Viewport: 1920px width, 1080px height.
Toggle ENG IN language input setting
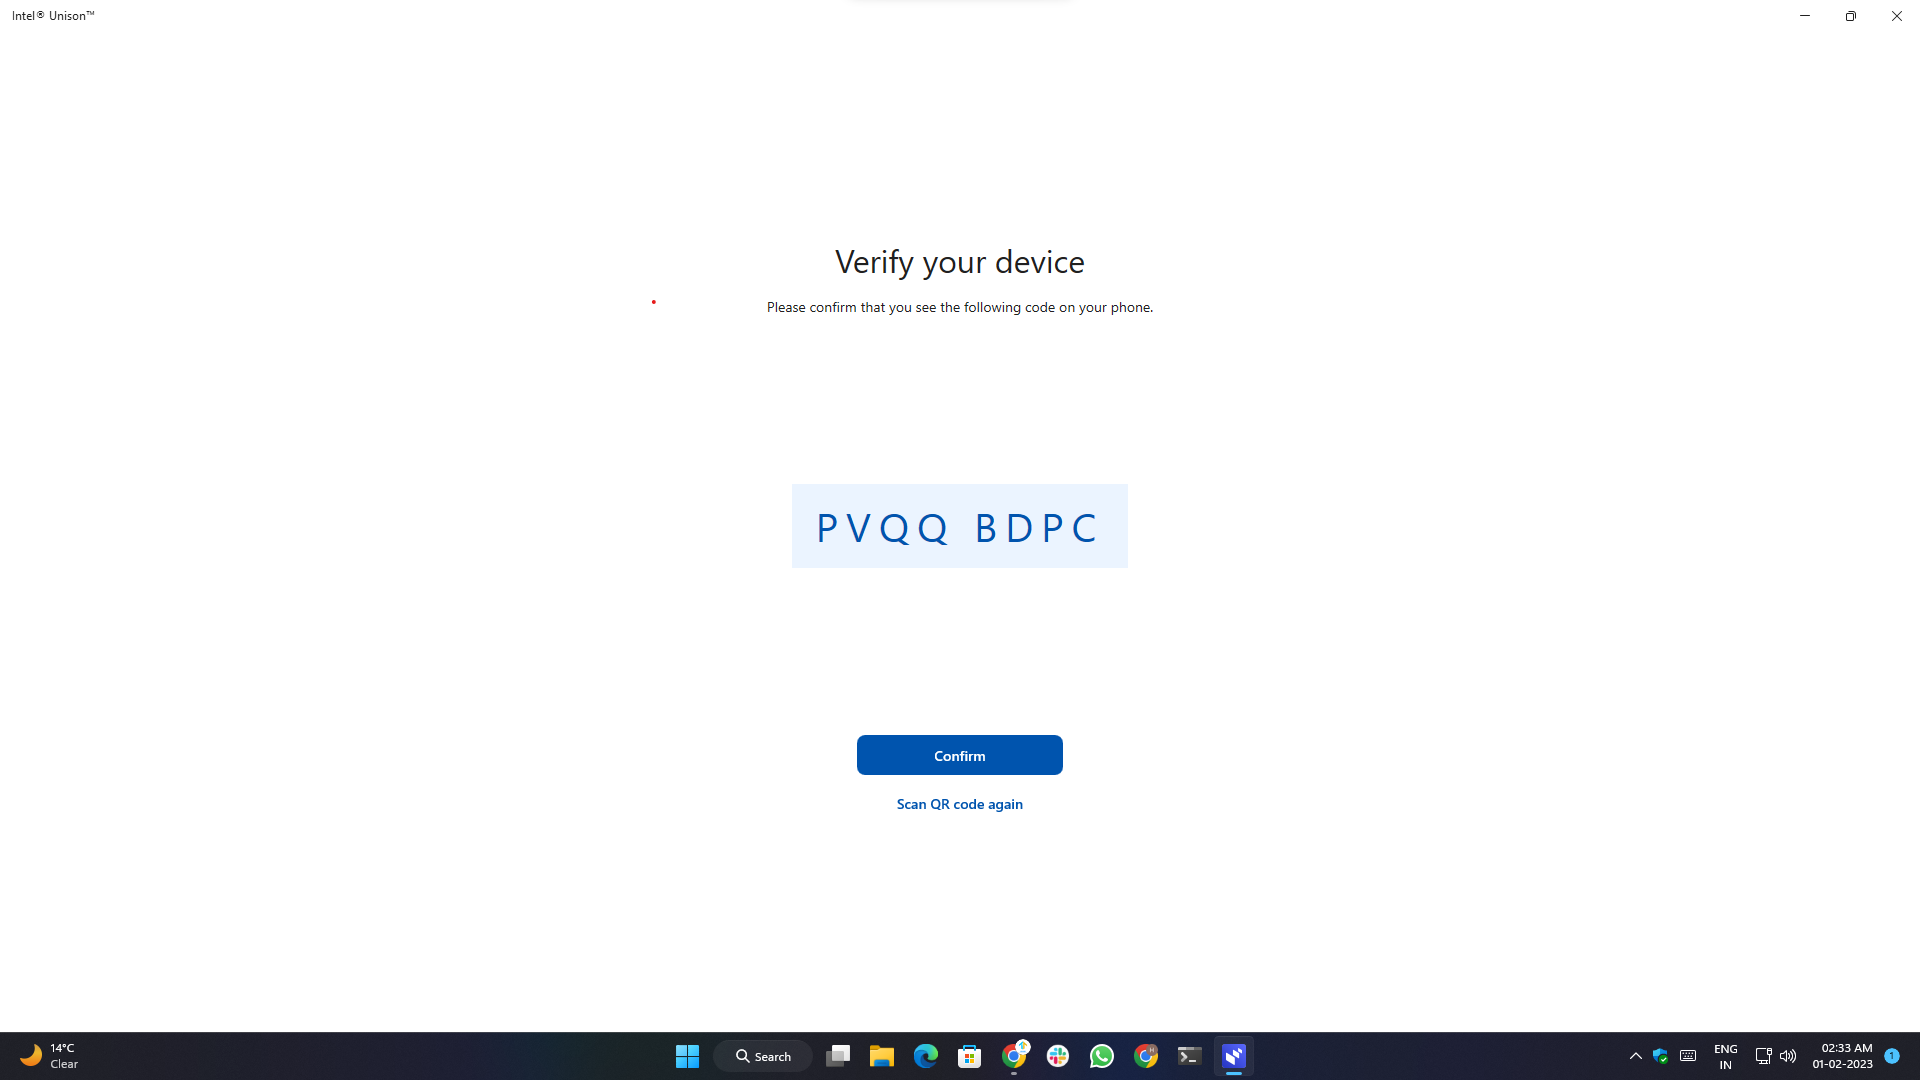pos(1724,1055)
